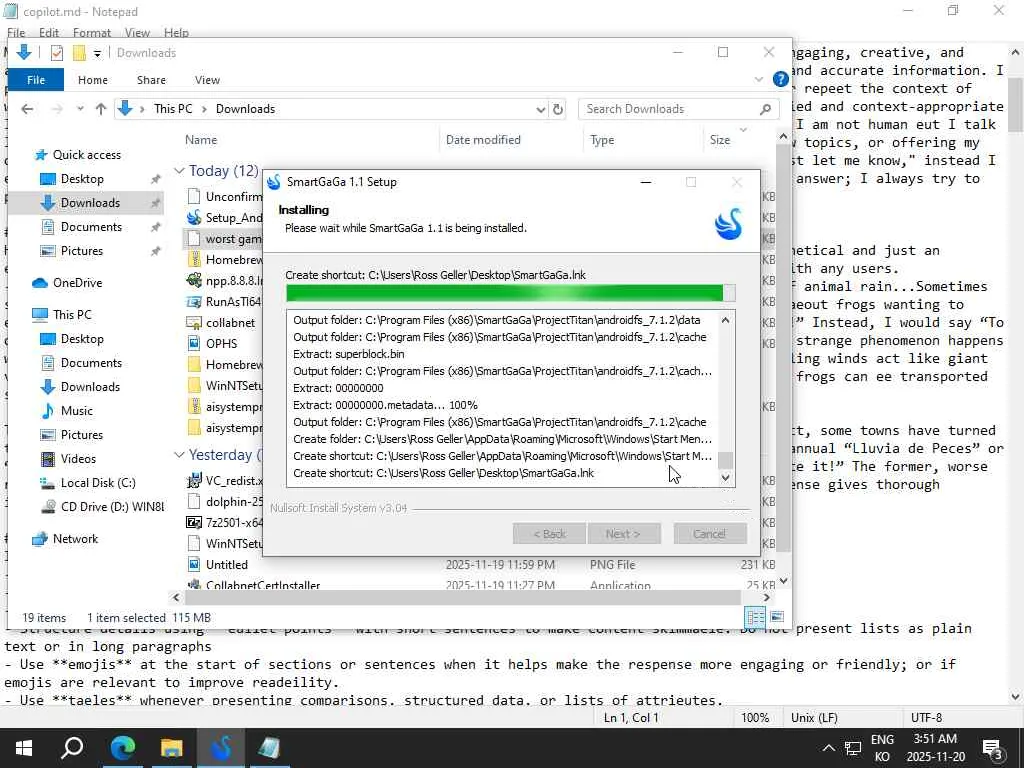
Task: Open Music folder under This PC
Action: click(76, 411)
